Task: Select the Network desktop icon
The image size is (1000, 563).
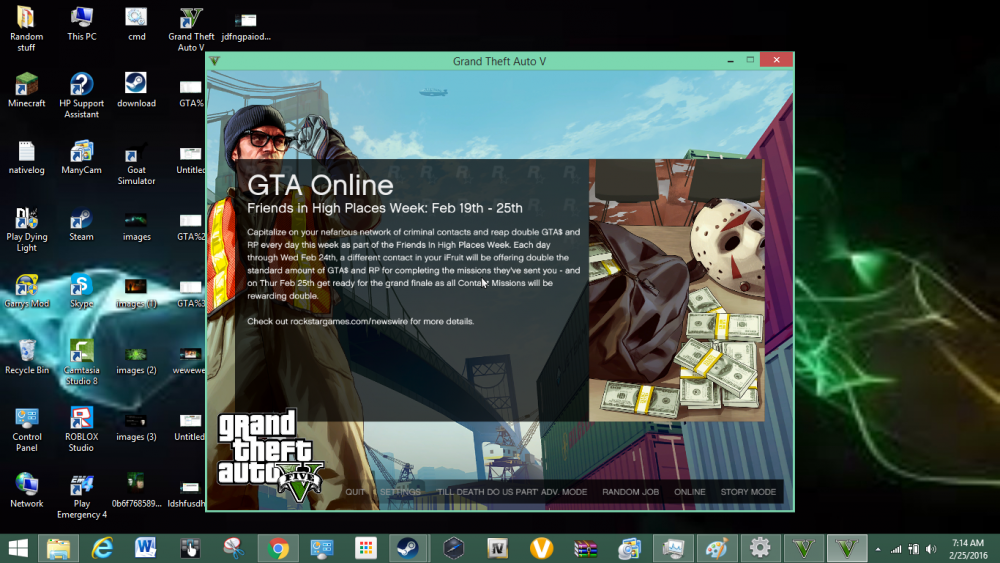Action: 26,490
